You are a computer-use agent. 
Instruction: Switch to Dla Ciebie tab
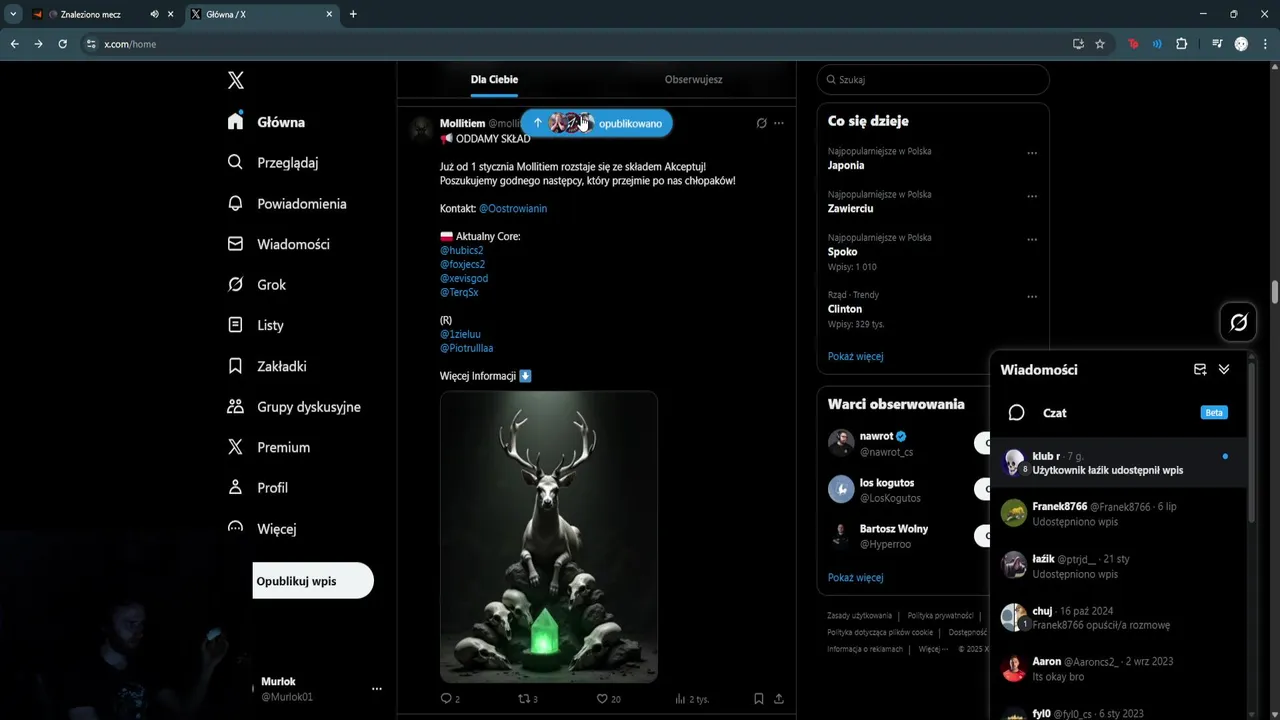(494, 79)
